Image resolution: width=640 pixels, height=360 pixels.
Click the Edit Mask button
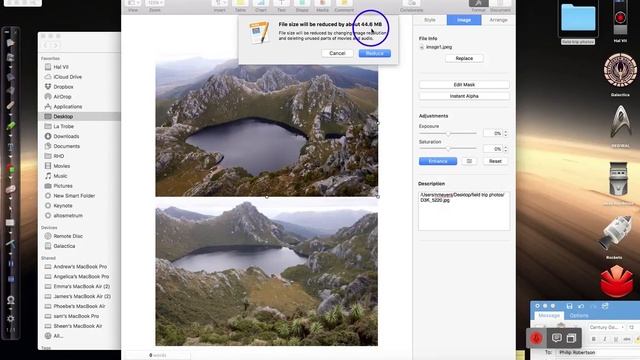click(464, 84)
